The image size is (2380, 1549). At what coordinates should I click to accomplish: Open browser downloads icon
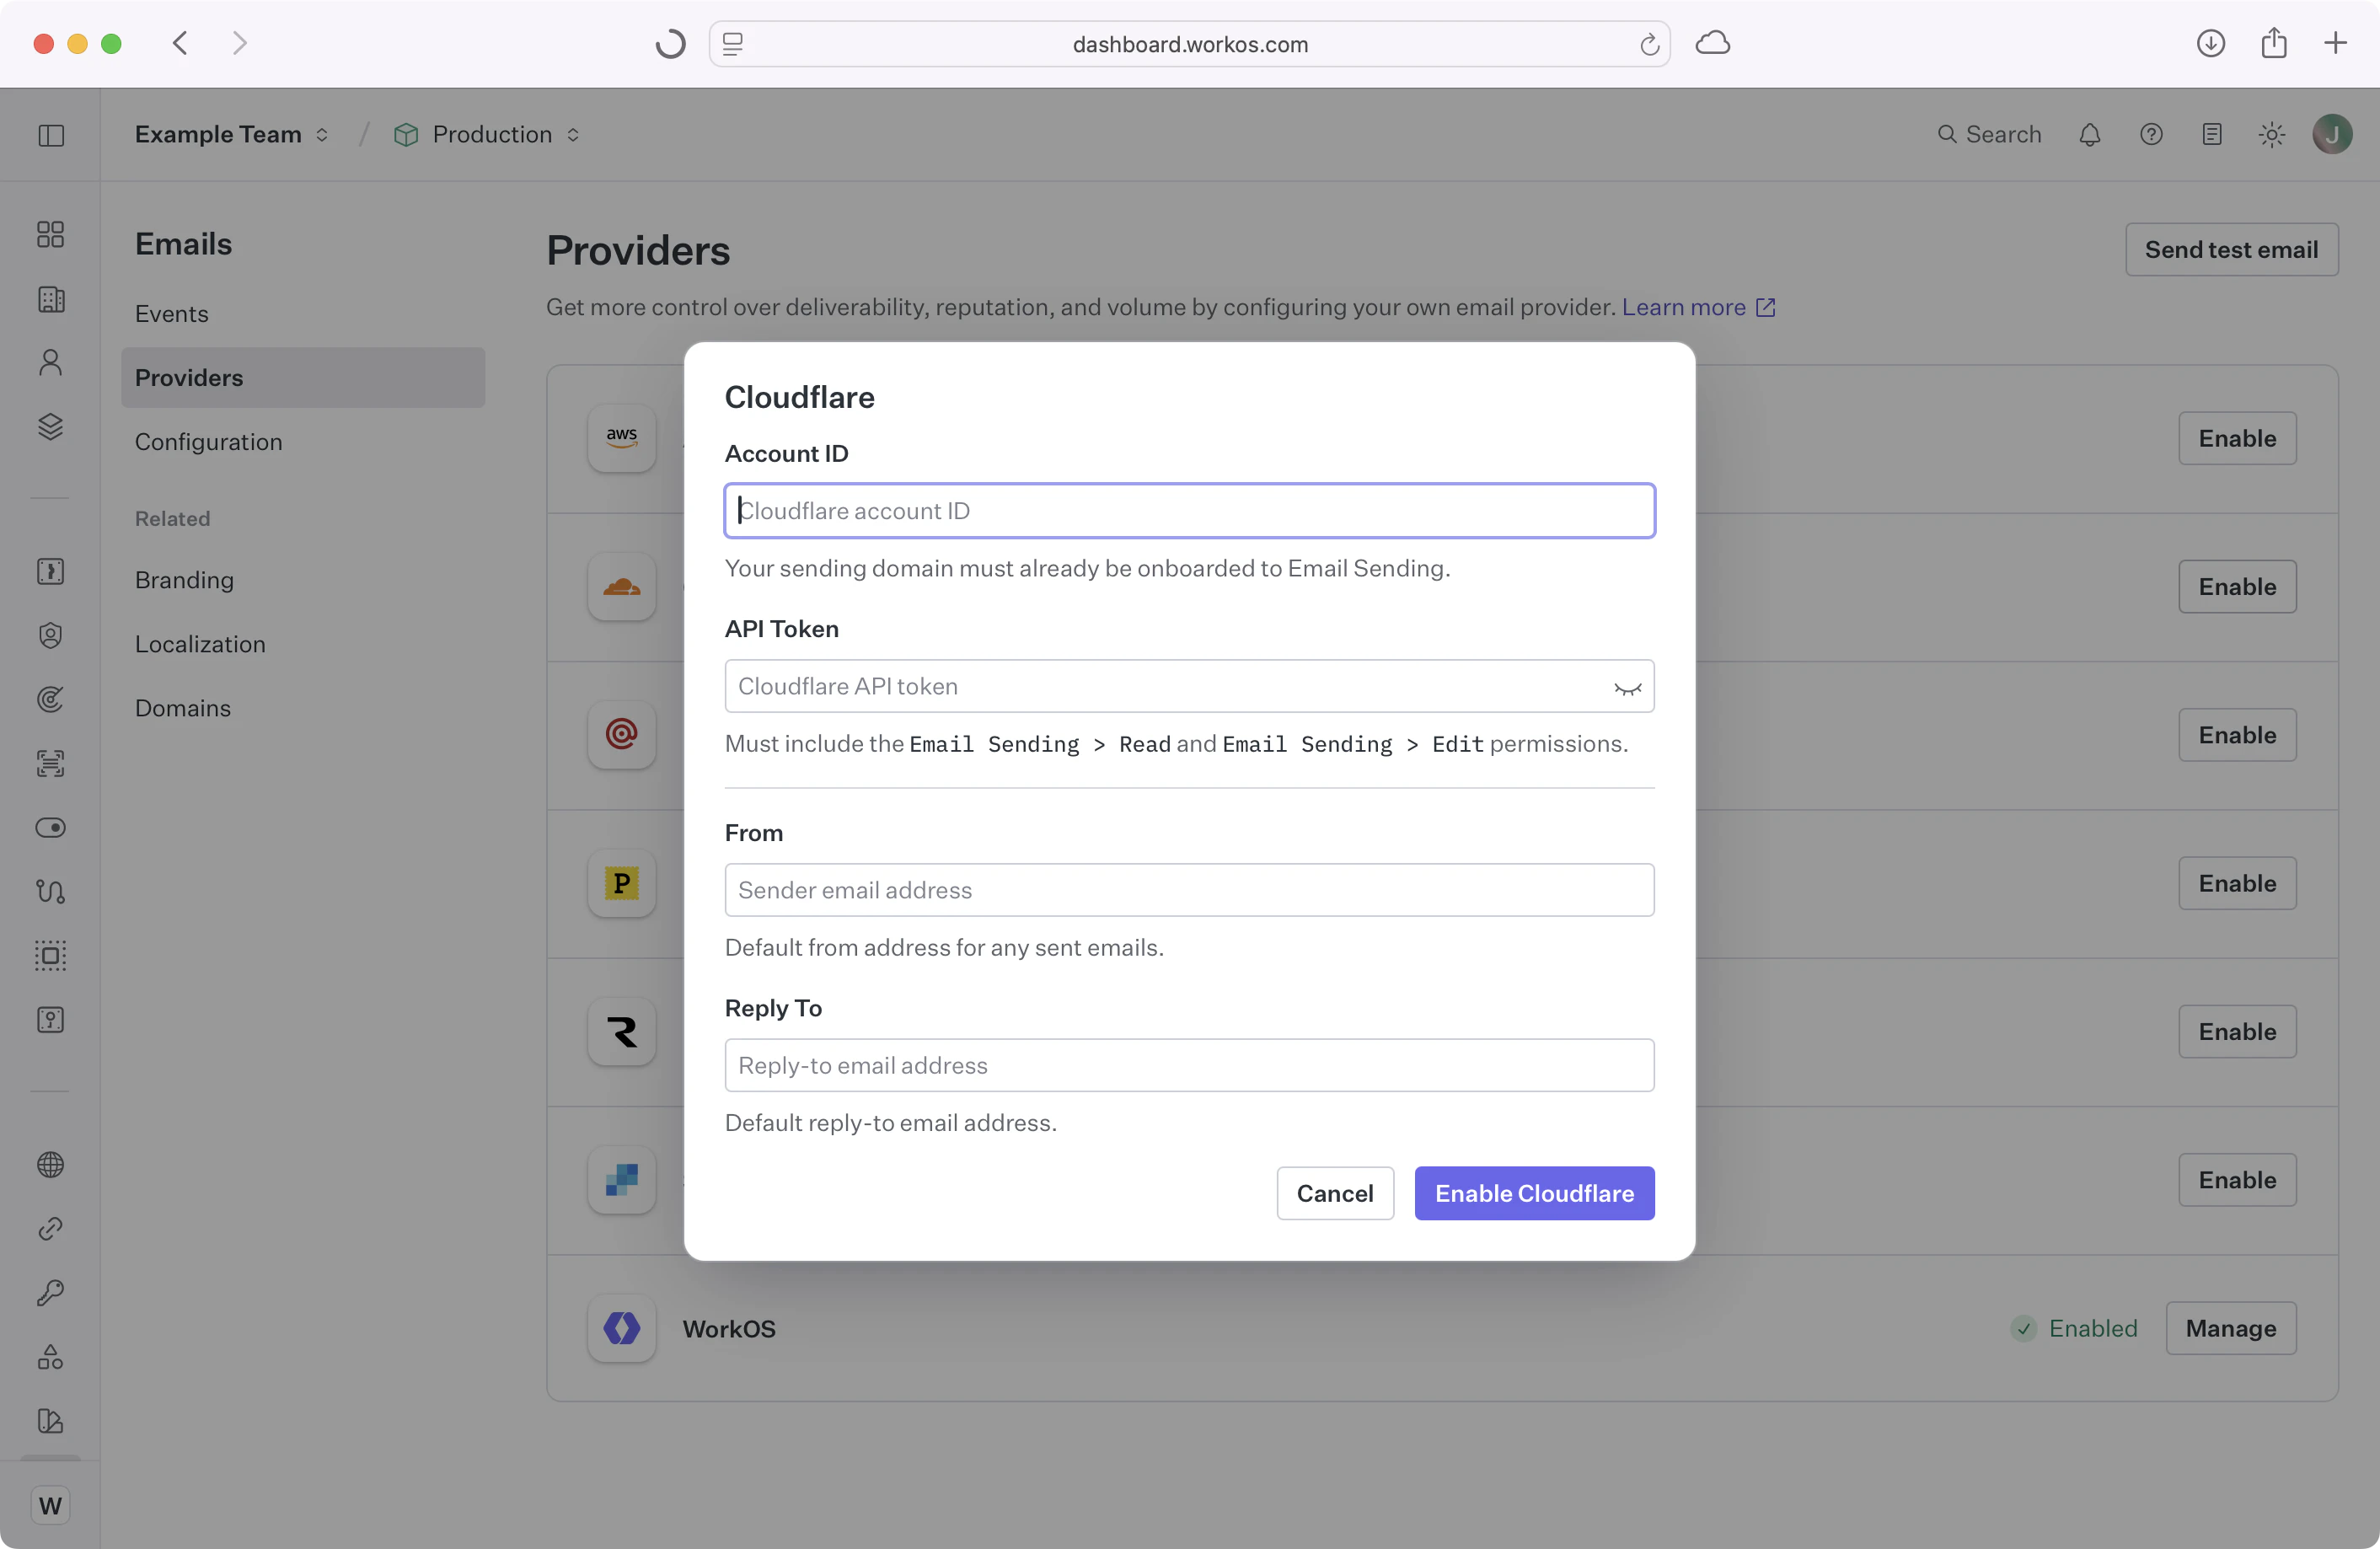(2211, 43)
